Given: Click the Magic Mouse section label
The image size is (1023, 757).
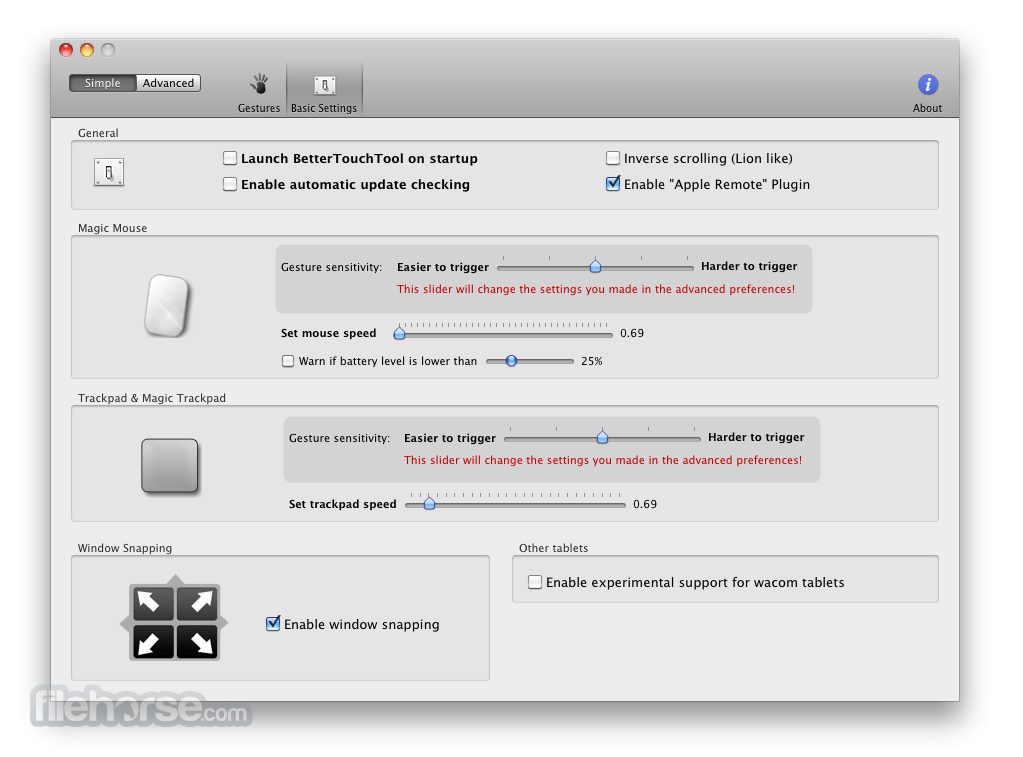Looking at the screenshot, I should [x=112, y=228].
